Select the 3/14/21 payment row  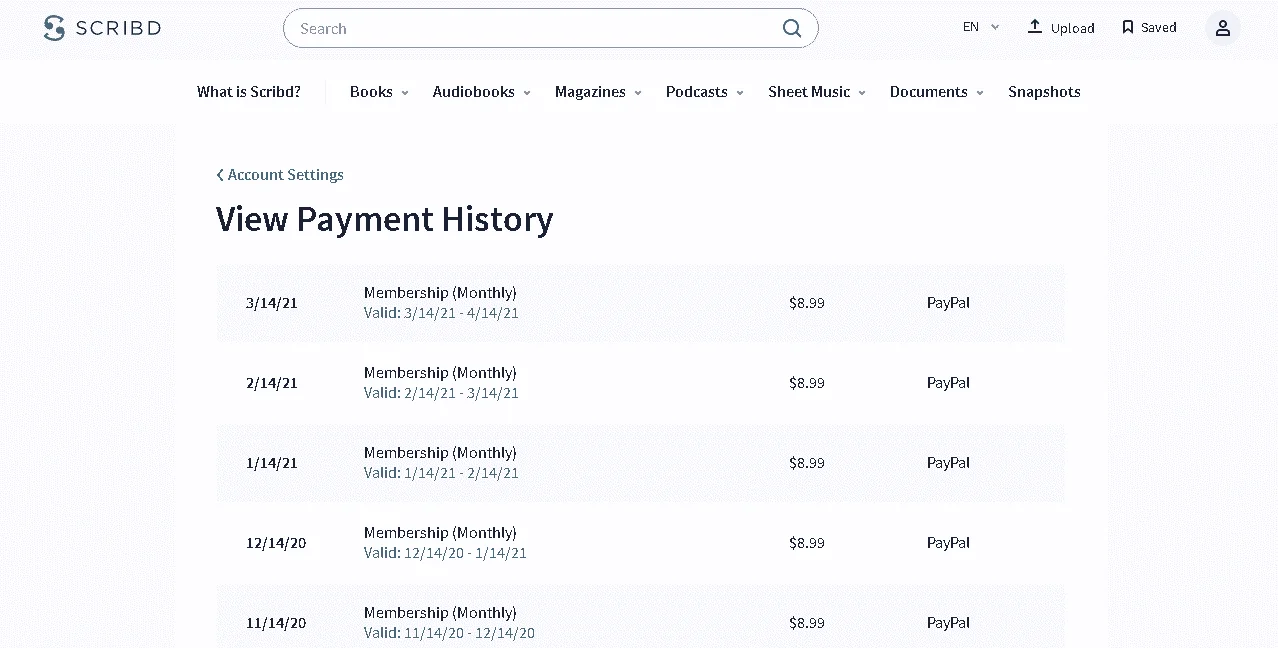(x=640, y=303)
